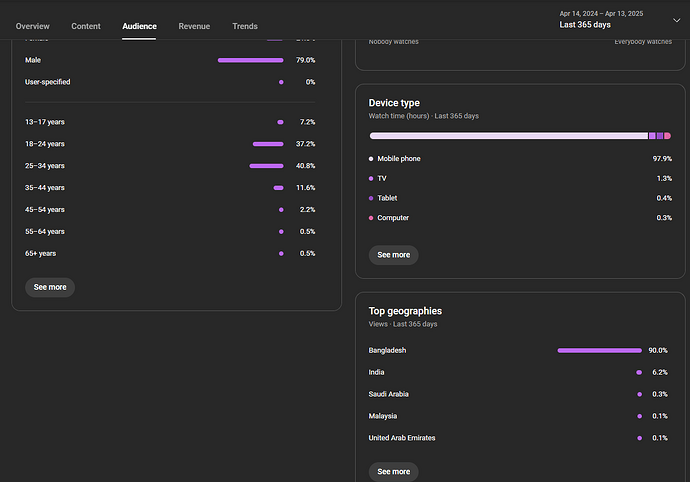Go to the Revenue tab

tap(194, 26)
